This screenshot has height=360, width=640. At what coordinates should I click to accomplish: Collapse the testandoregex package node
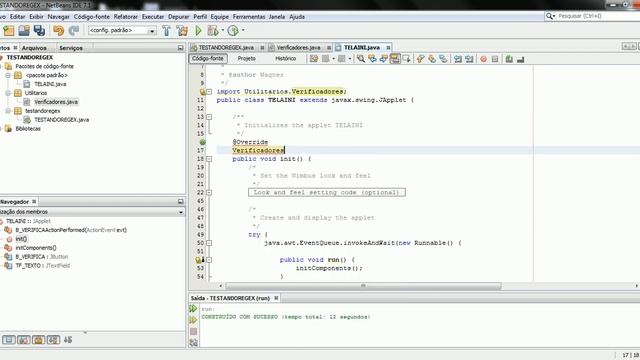point(8,111)
